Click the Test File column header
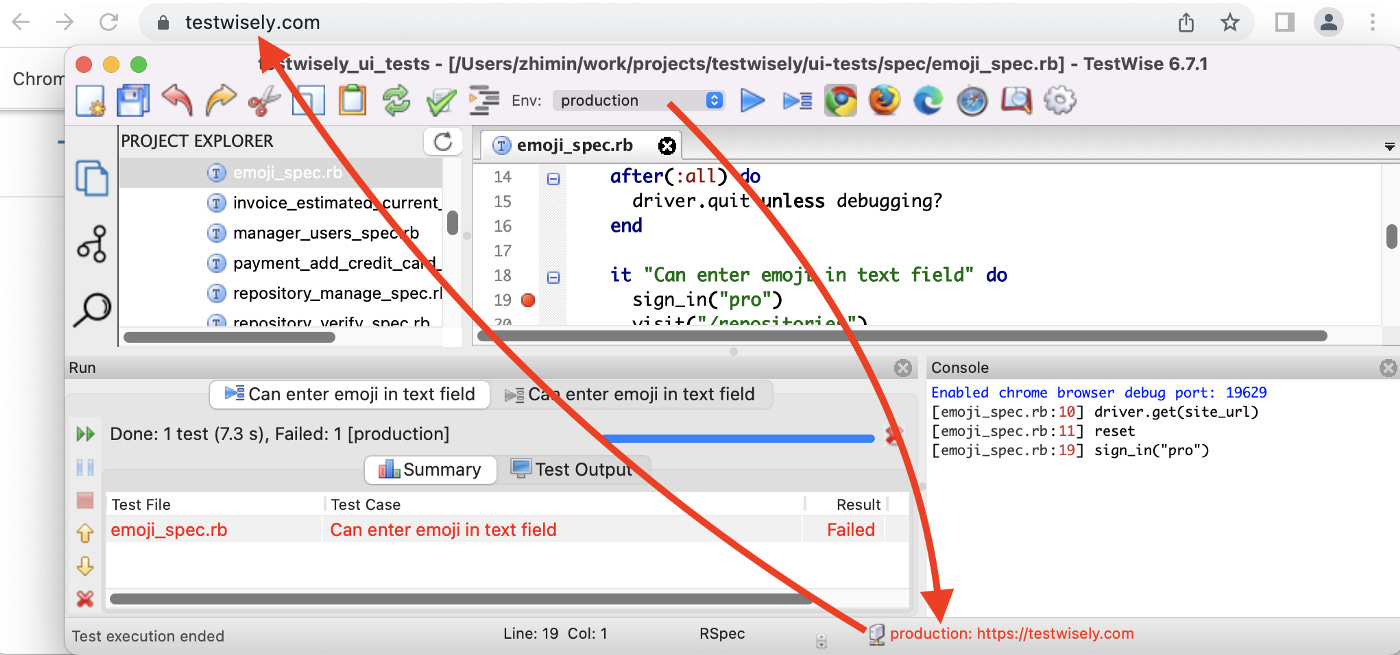Image resolution: width=1400 pixels, height=655 pixels. (x=215, y=504)
